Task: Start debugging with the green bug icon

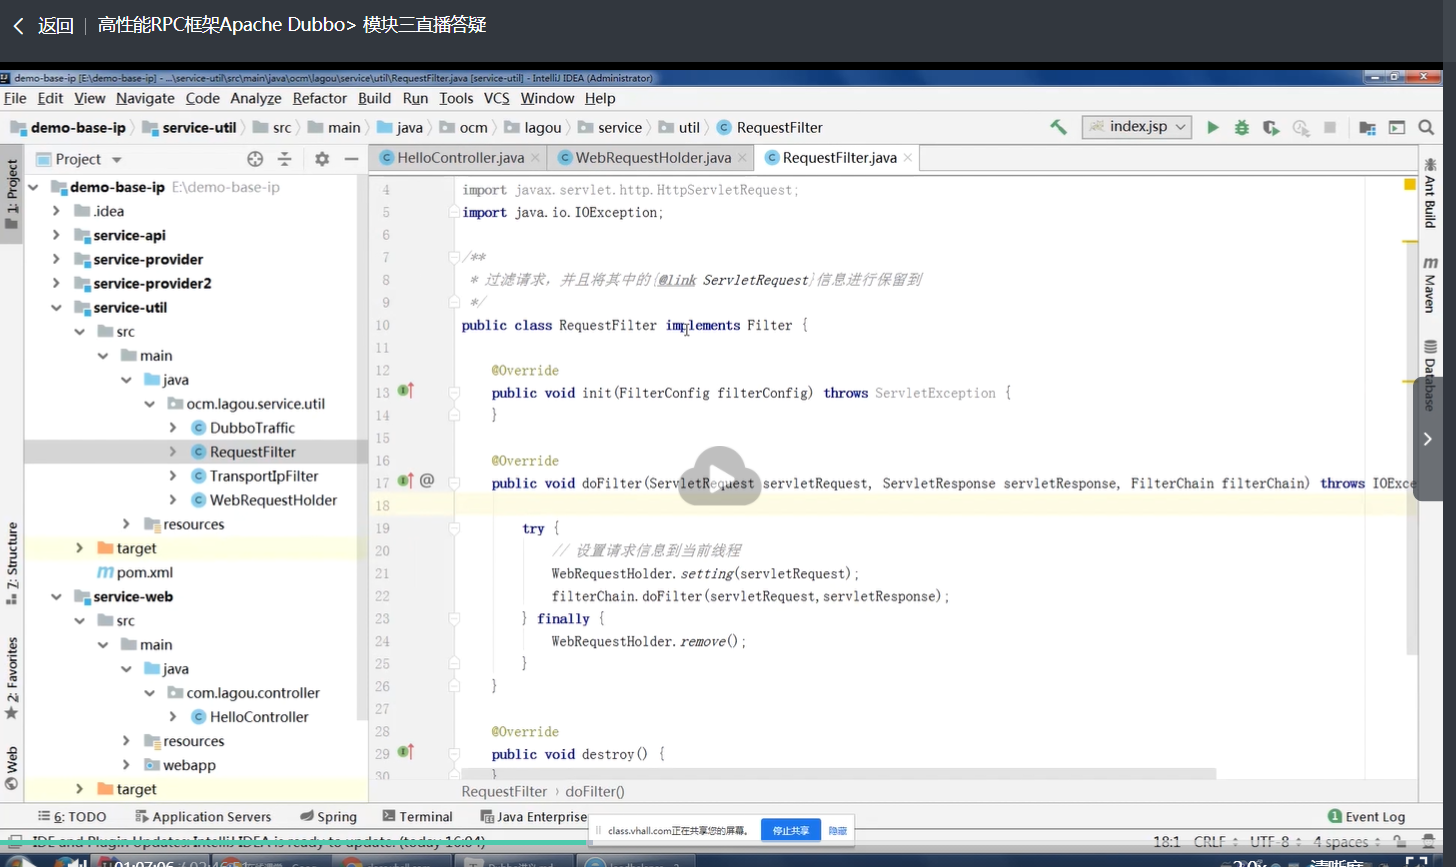Action: click(1242, 127)
